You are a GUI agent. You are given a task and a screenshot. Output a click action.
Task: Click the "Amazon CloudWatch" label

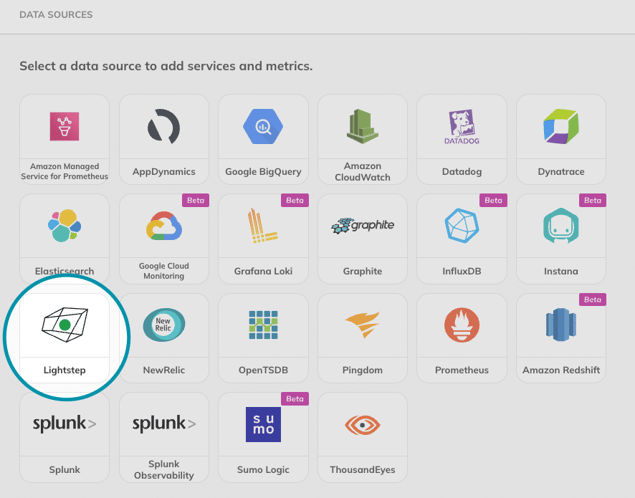(x=362, y=172)
